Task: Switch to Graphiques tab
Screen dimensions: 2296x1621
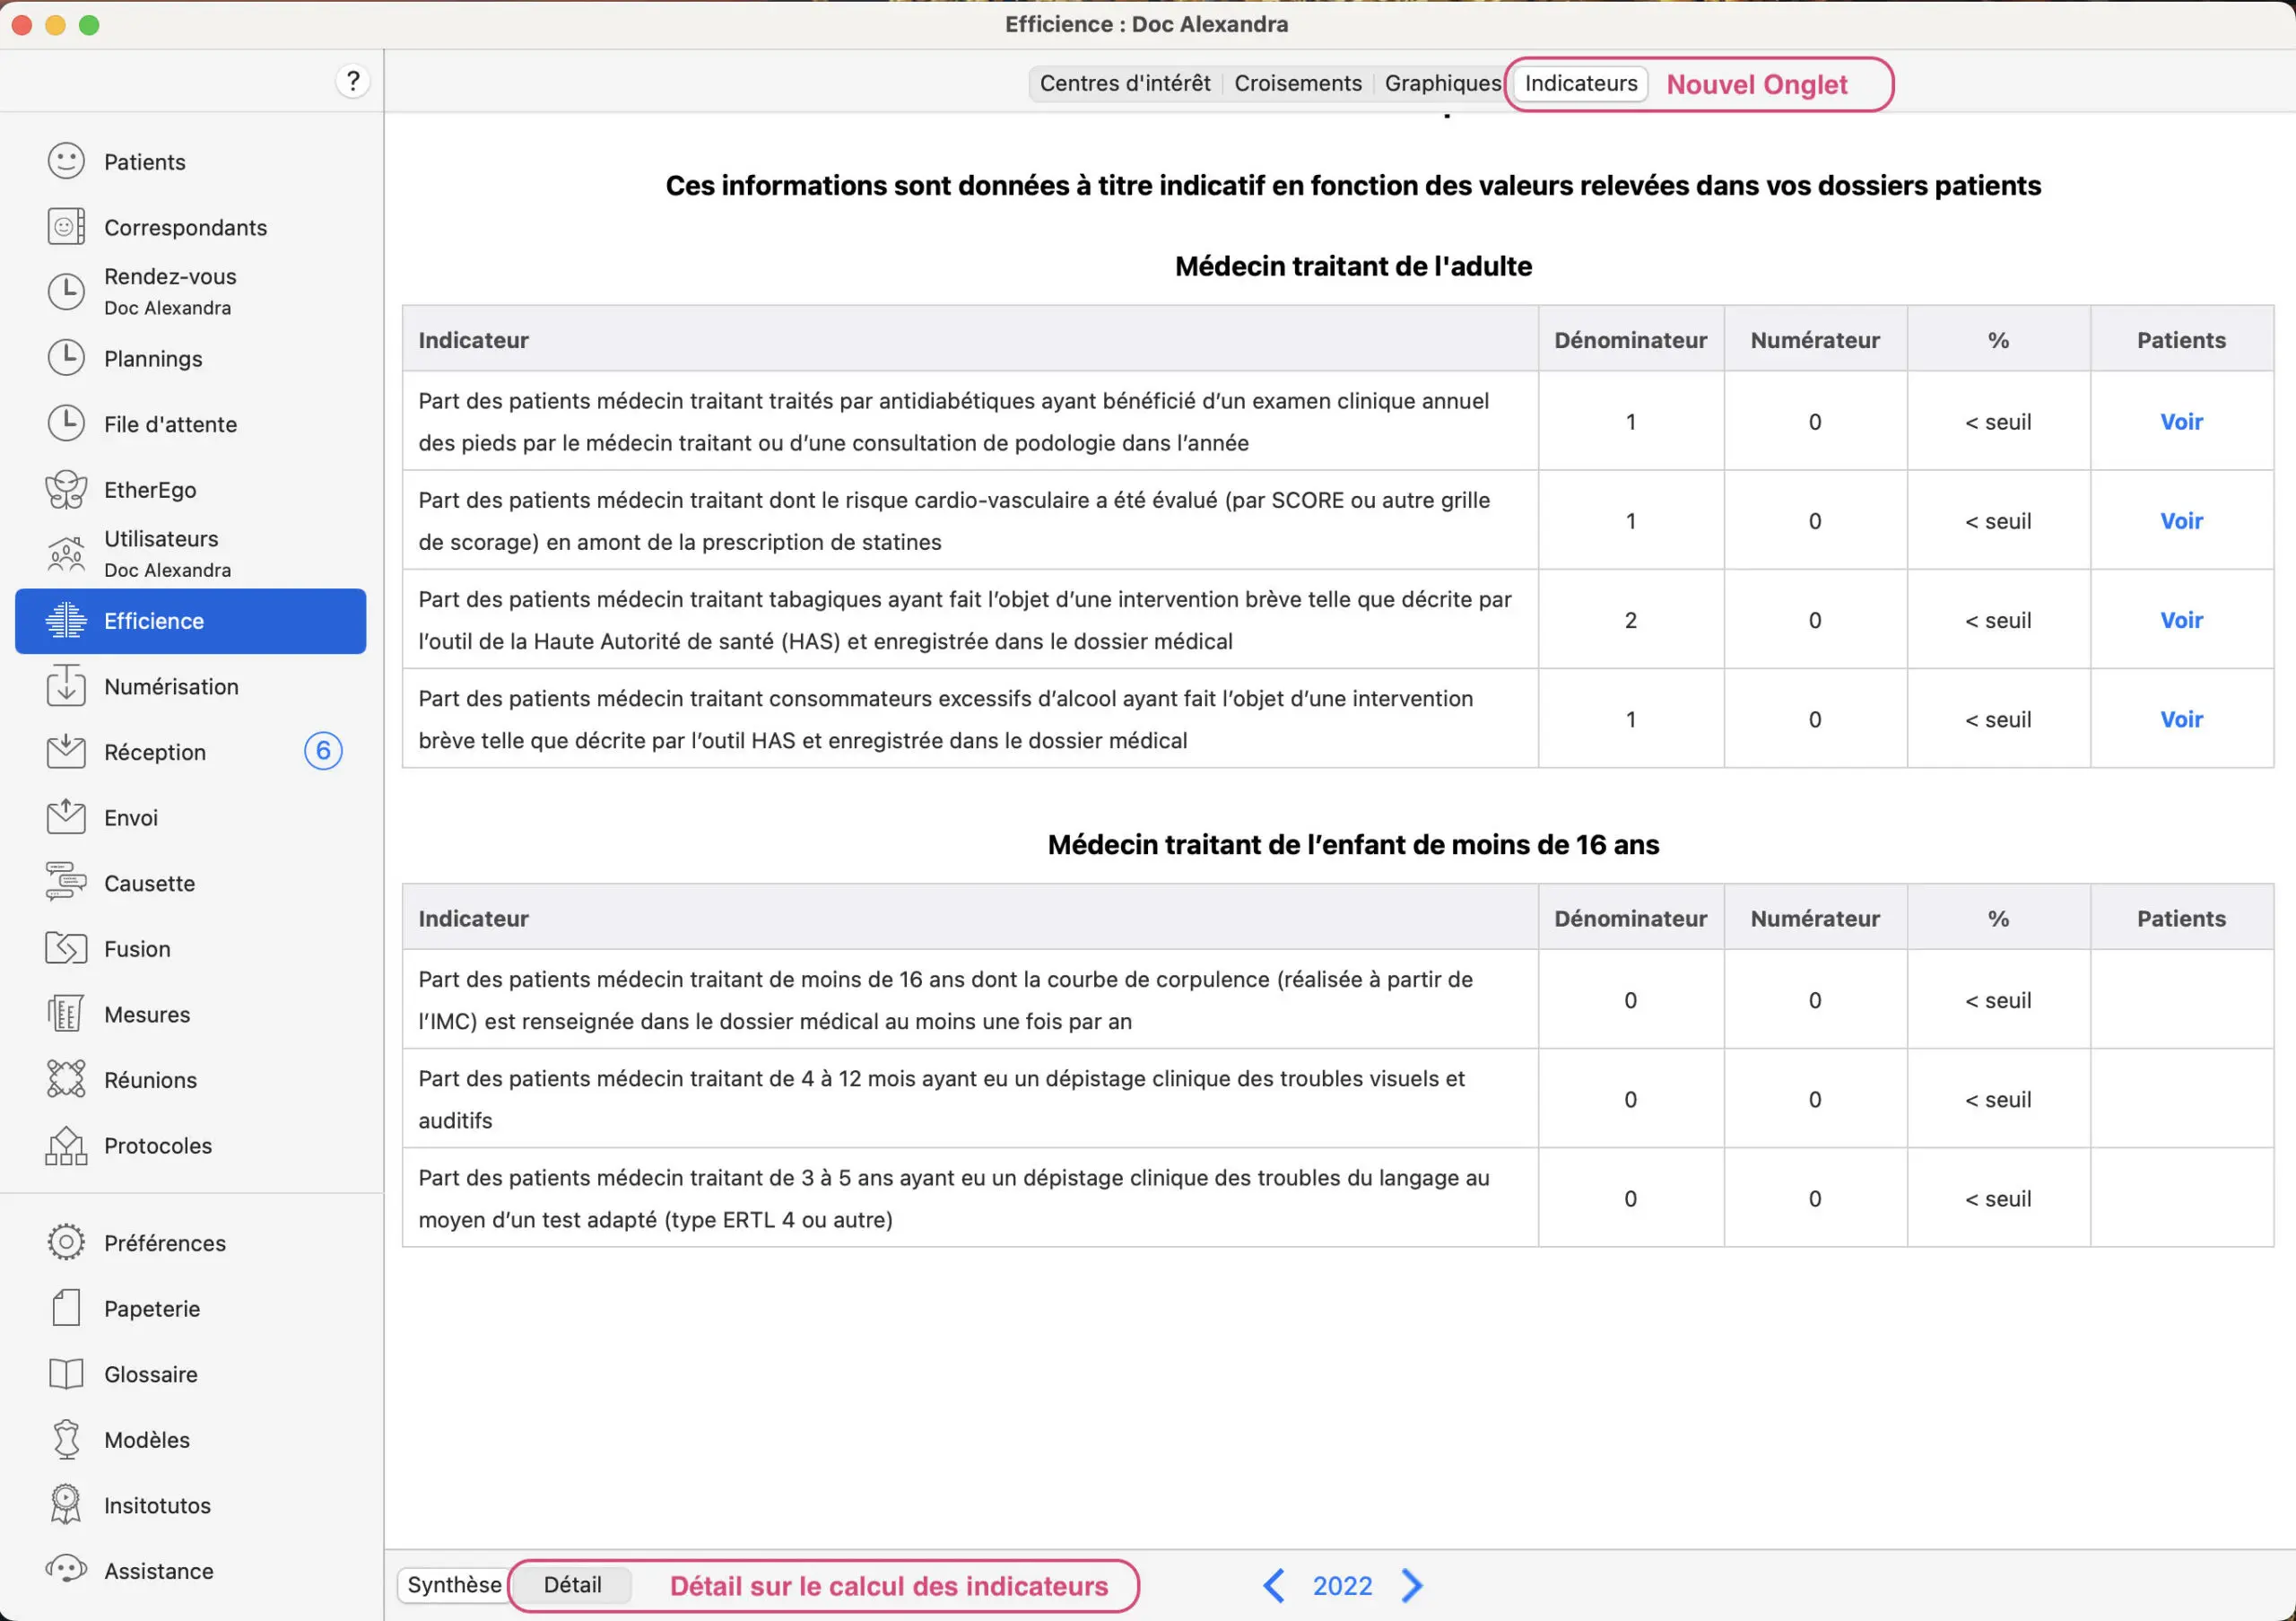Action: click(1443, 83)
